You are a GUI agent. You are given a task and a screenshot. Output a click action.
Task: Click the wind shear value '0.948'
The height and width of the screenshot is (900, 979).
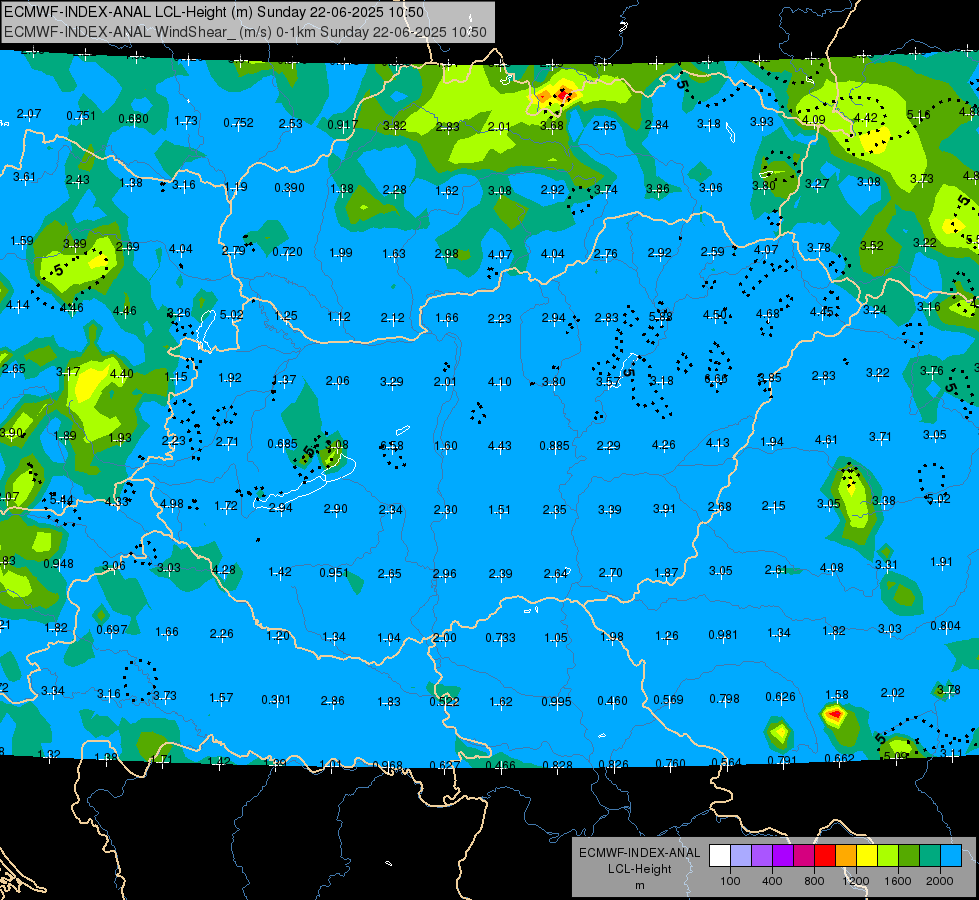click(x=58, y=563)
